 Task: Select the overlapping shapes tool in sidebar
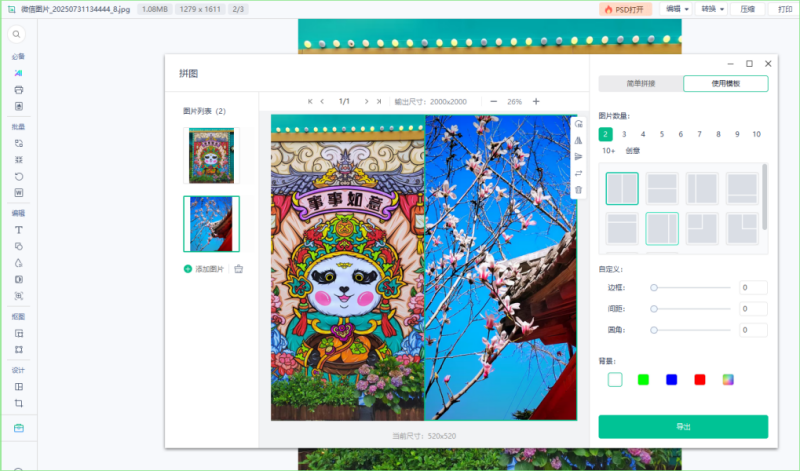[18, 246]
